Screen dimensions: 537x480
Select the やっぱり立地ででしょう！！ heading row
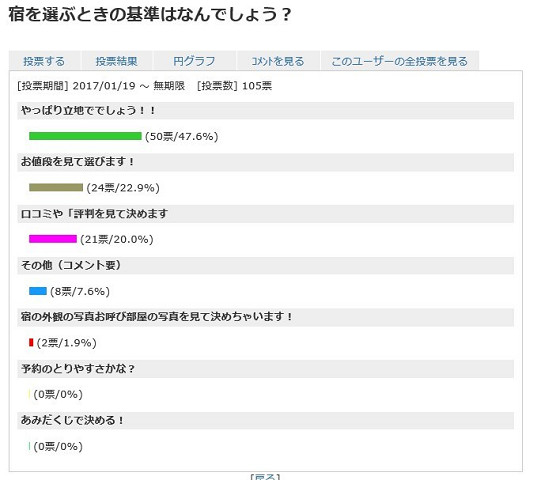(x=265, y=111)
